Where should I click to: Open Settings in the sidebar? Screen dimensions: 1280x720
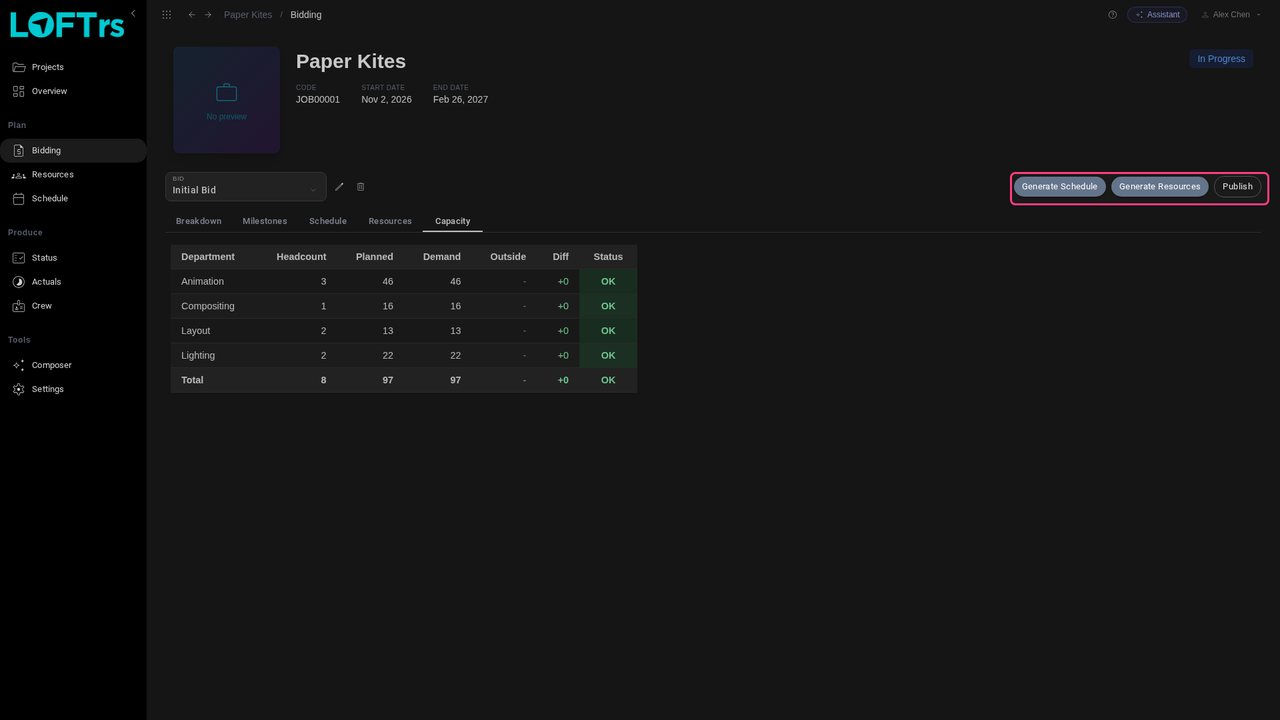click(x=73, y=389)
